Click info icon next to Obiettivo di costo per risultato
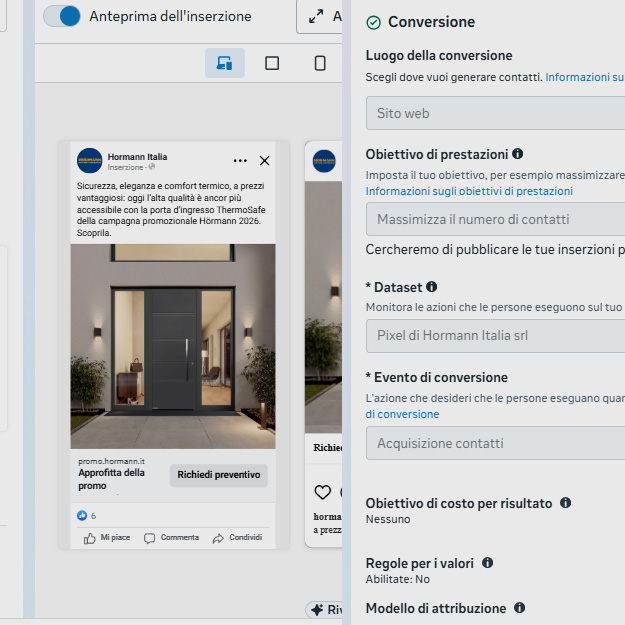The height and width of the screenshot is (625, 625). pyautogui.click(x=565, y=503)
